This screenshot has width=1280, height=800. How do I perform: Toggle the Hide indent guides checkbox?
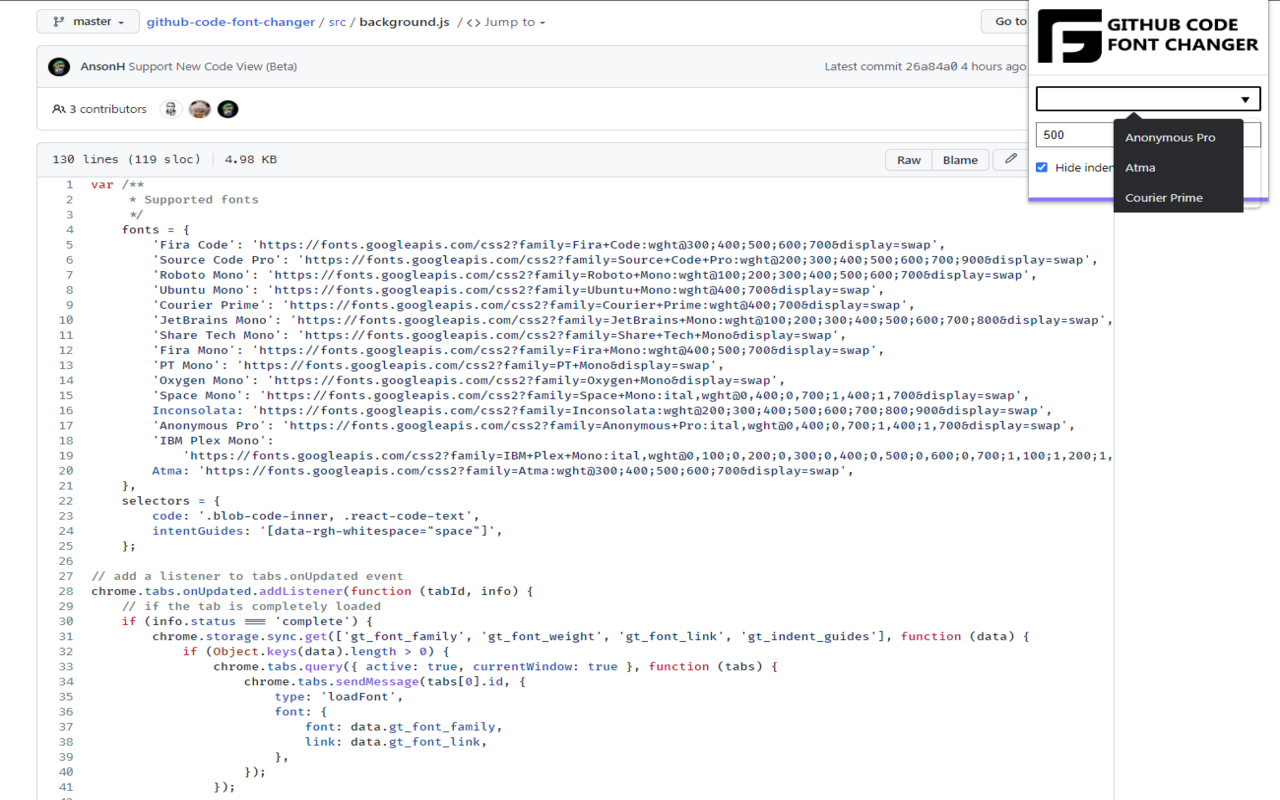click(x=1042, y=167)
